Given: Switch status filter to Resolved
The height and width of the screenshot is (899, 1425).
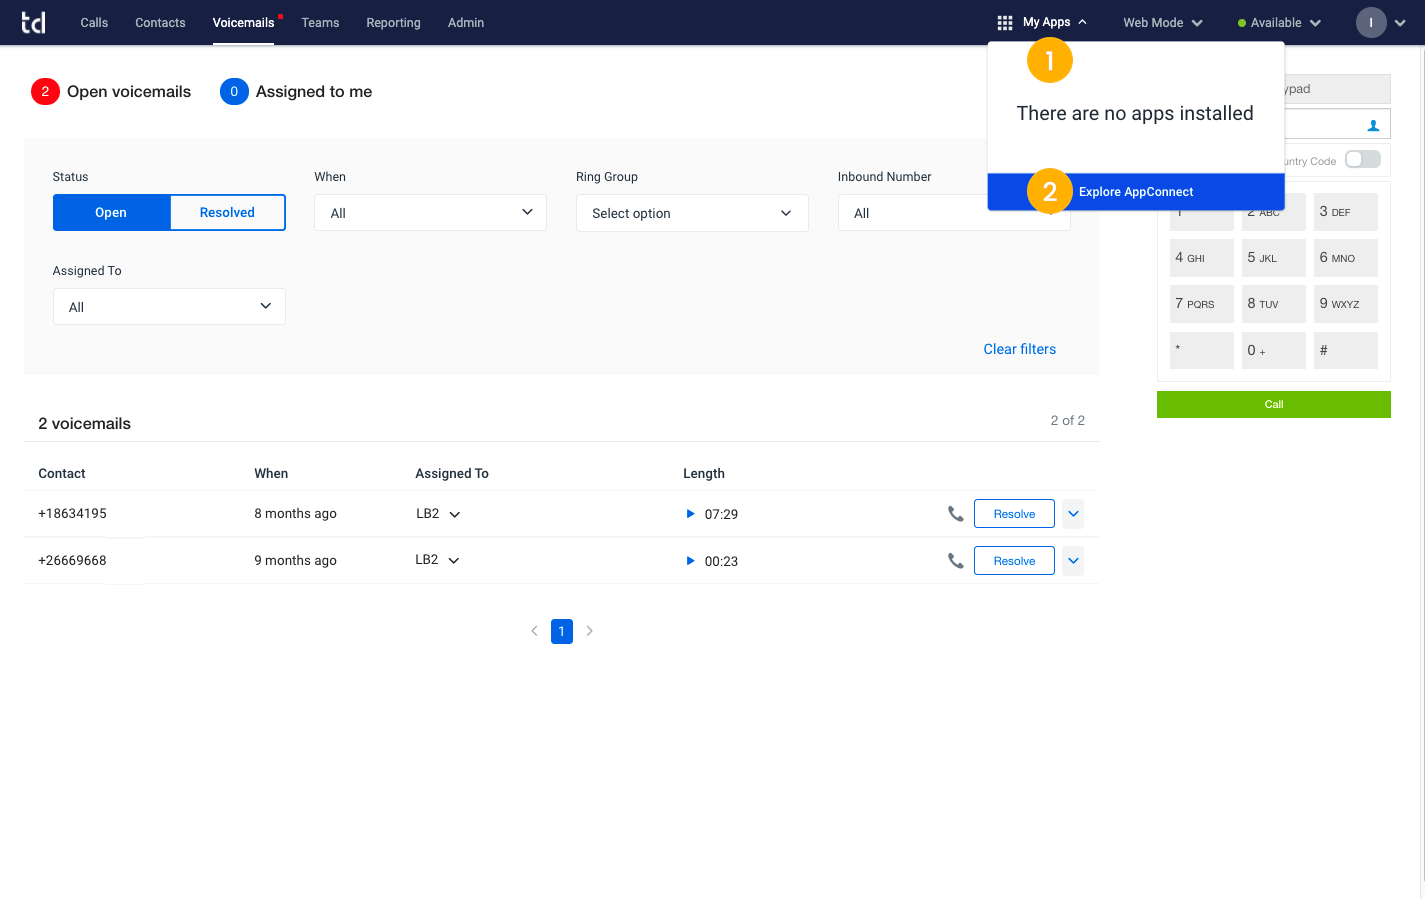Looking at the screenshot, I should [227, 213].
